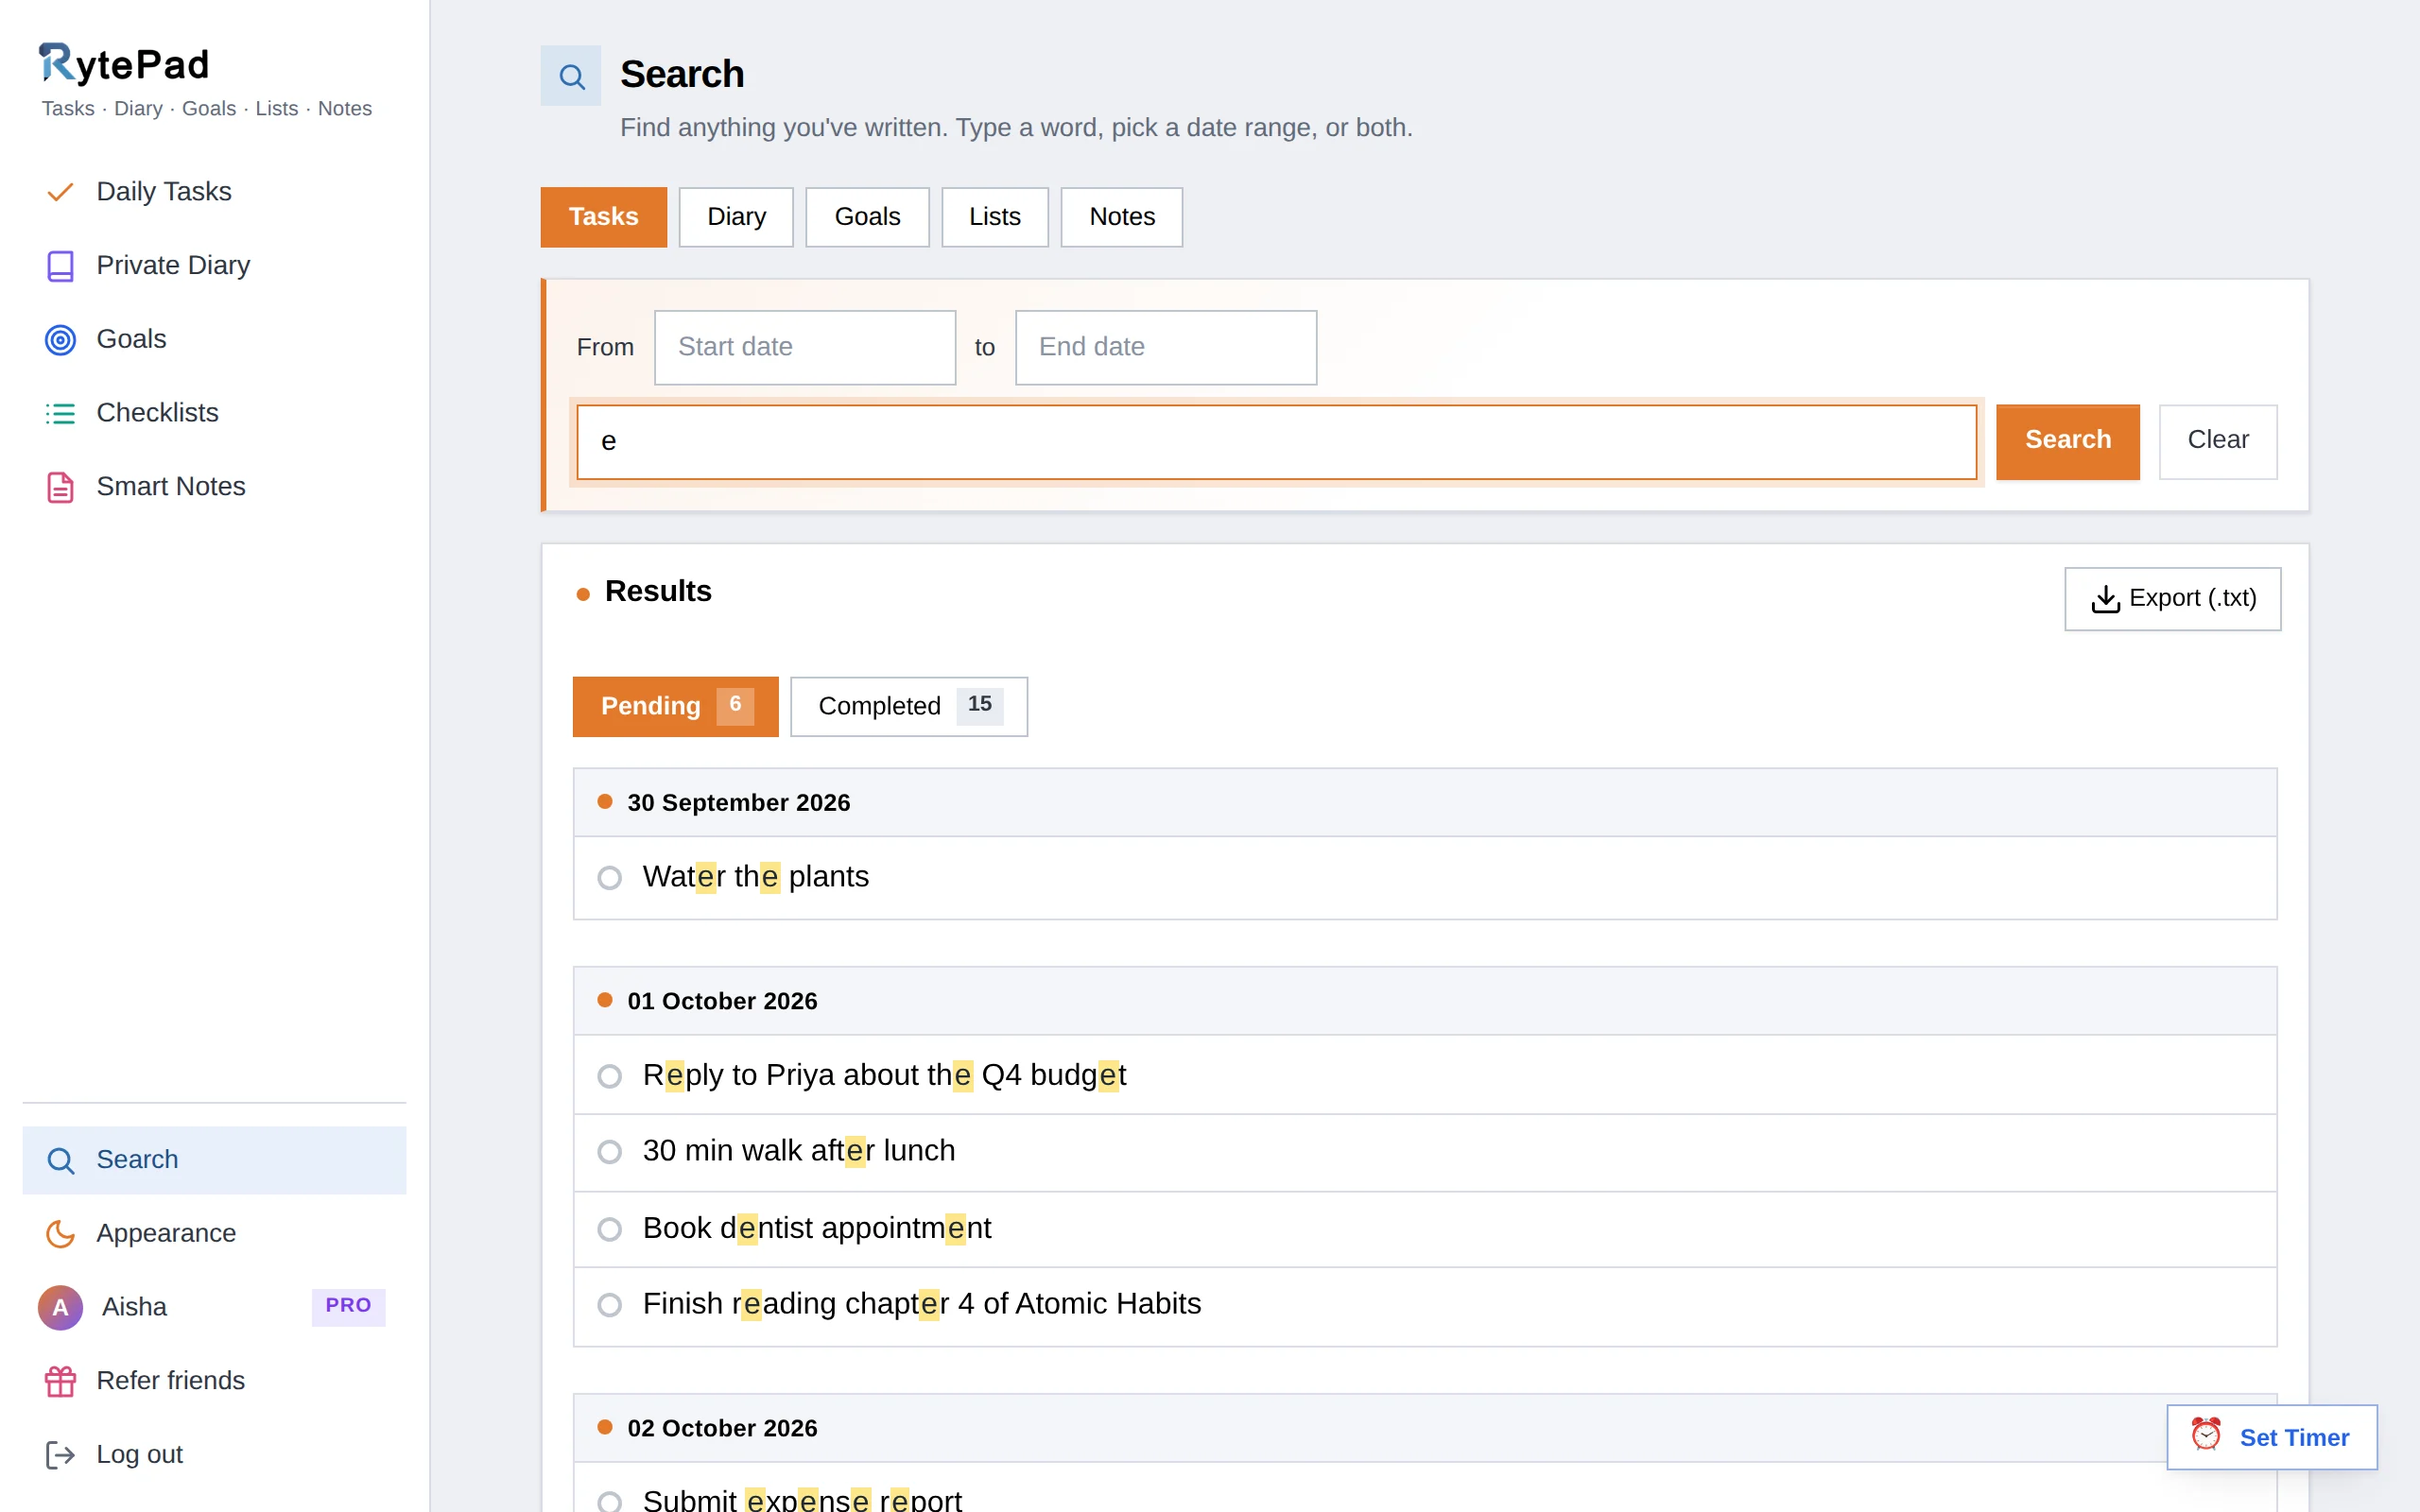Click the Refer friends gift icon
Image resolution: width=2420 pixels, height=1512 pixels.
60,1381
